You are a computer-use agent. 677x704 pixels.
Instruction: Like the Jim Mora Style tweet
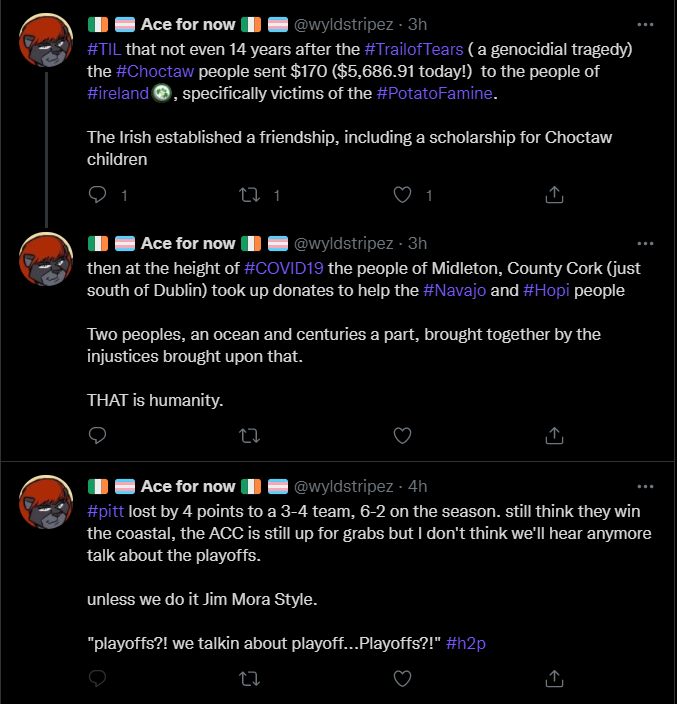coord(402,678)
